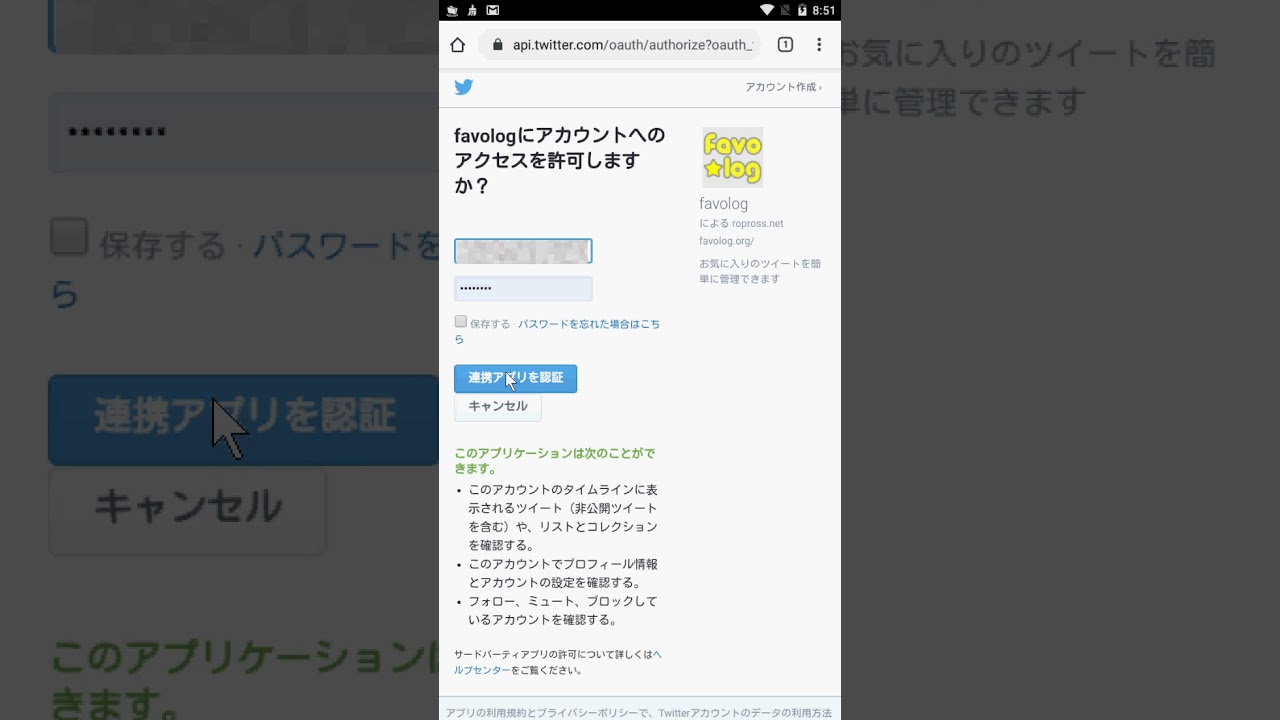Tap the battery icon in status bar
Screen dimensions: 1280x720
tap(802, 10)
